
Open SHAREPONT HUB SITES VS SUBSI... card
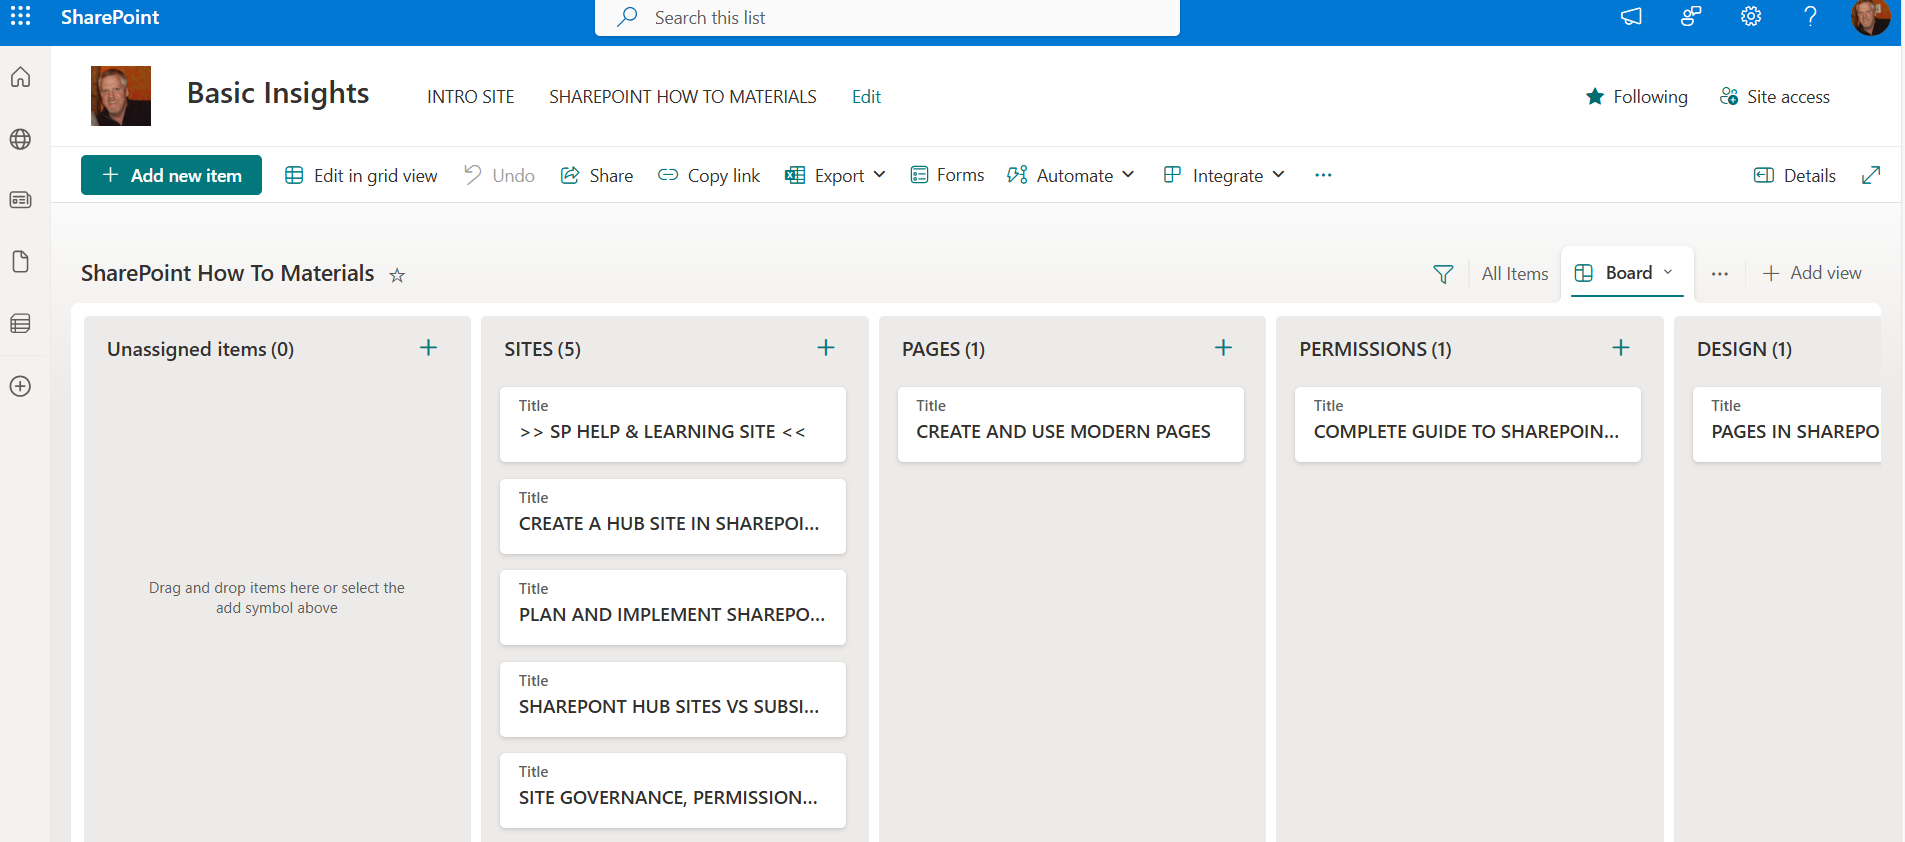[x=673, y=699]
